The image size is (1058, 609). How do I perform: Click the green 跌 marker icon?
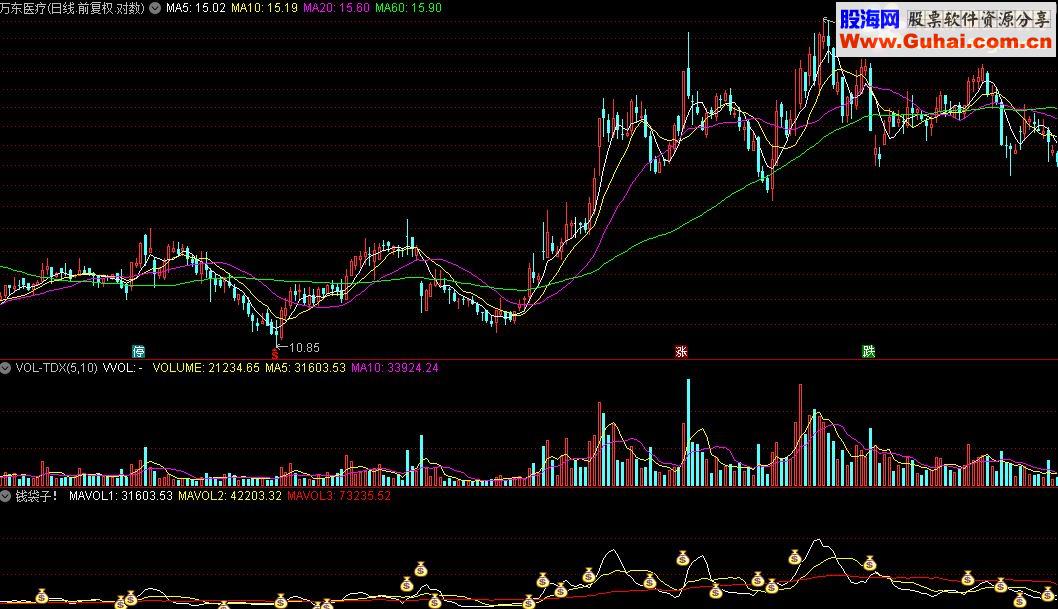868,351
